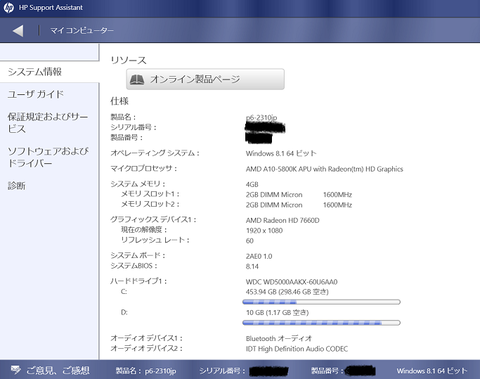This screenshot has height=379, width=480.
Task: Click ご意見、ご感想 feedback link
Action: pos(58,370)
